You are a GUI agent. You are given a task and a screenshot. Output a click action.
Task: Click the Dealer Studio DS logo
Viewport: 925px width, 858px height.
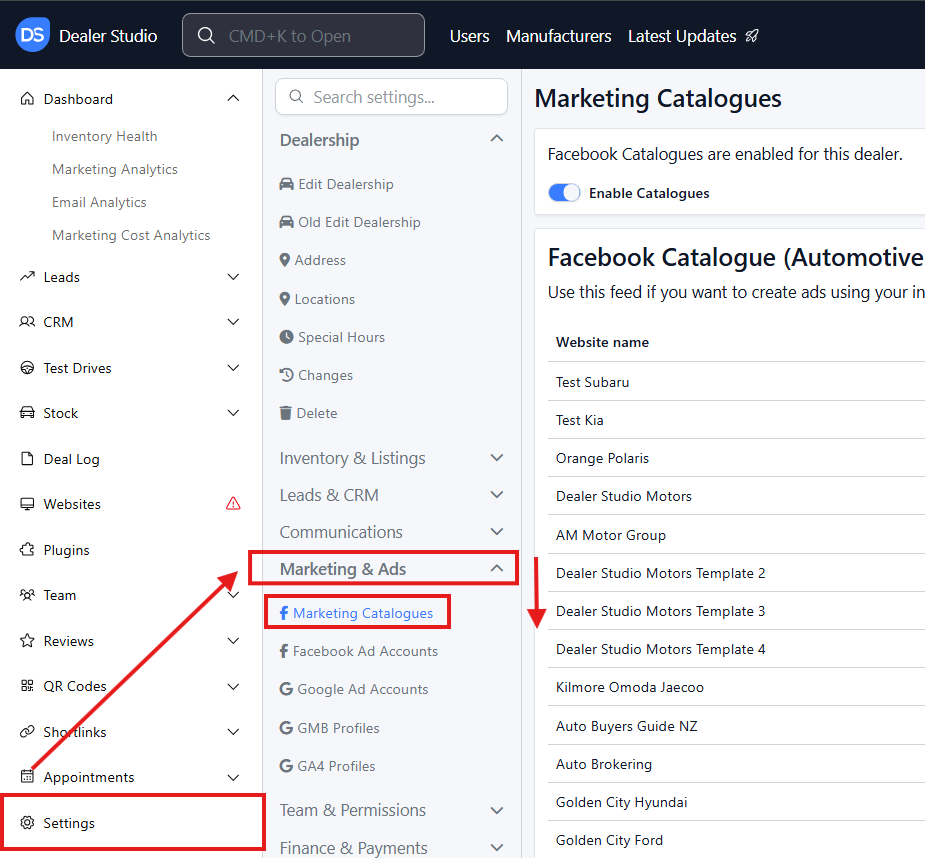pos(32,35)
